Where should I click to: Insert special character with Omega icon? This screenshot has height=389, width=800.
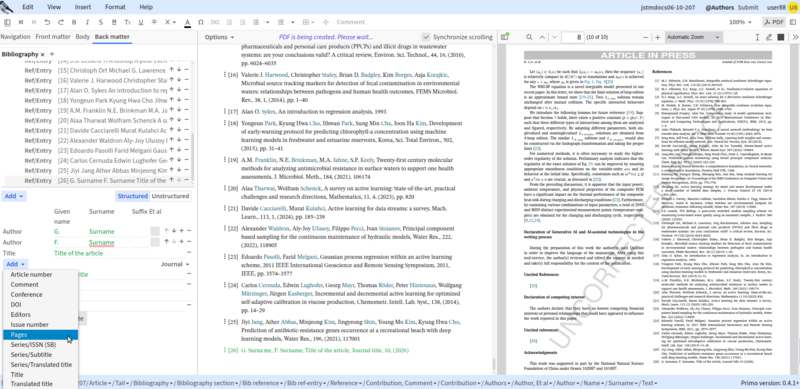(201, 22)
